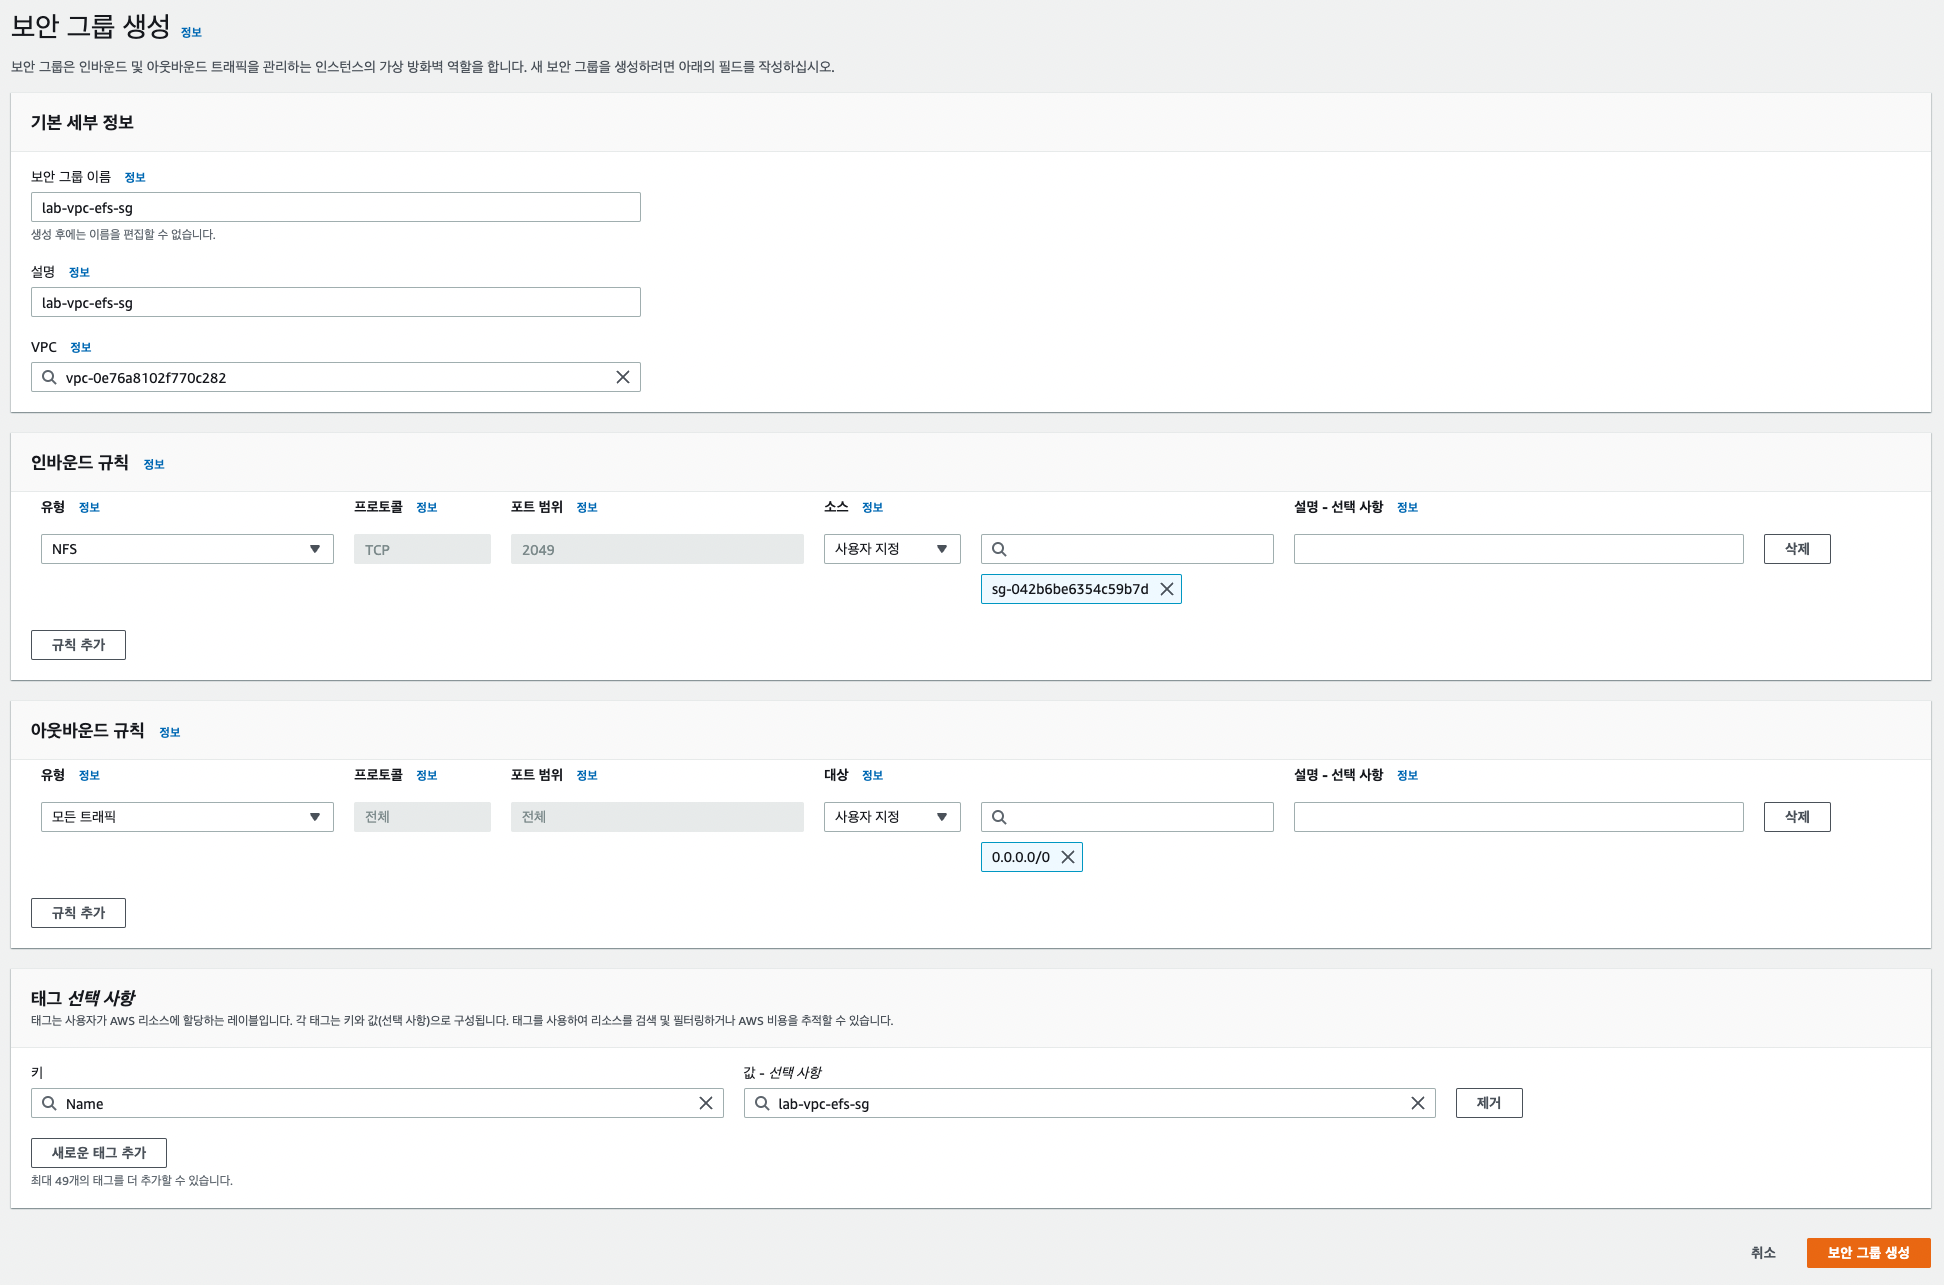Screen dimensions: 1944x1285
Task: Click 삭제 button for outbound rule
Action: pos(1796,817)
